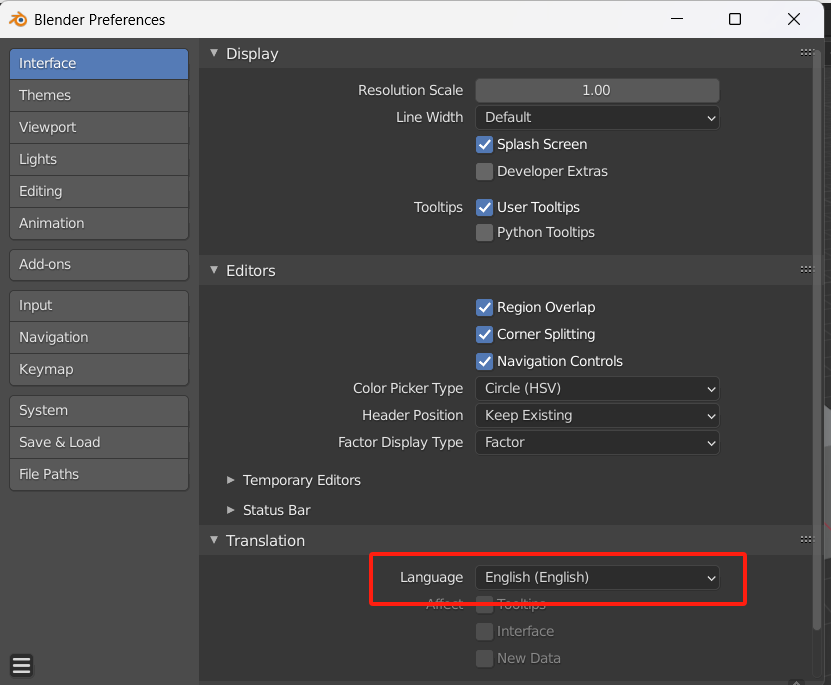Open the Line Width dropdown
The height and width of the screenshot is (685, 831).
tap(597, 118)
